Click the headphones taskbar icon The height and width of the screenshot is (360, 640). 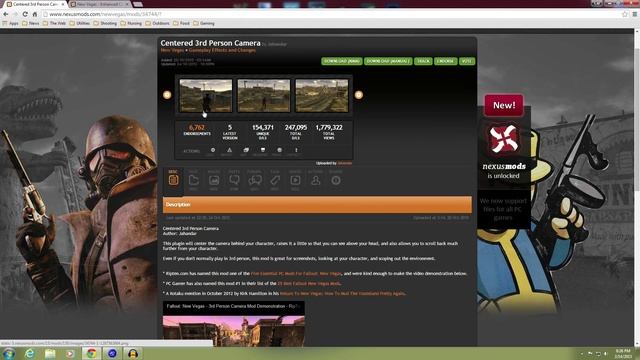(133, 353)
